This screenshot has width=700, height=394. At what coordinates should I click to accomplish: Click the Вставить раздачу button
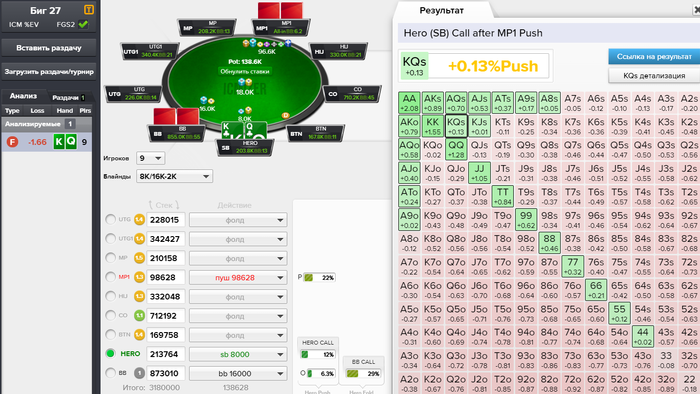49,48
